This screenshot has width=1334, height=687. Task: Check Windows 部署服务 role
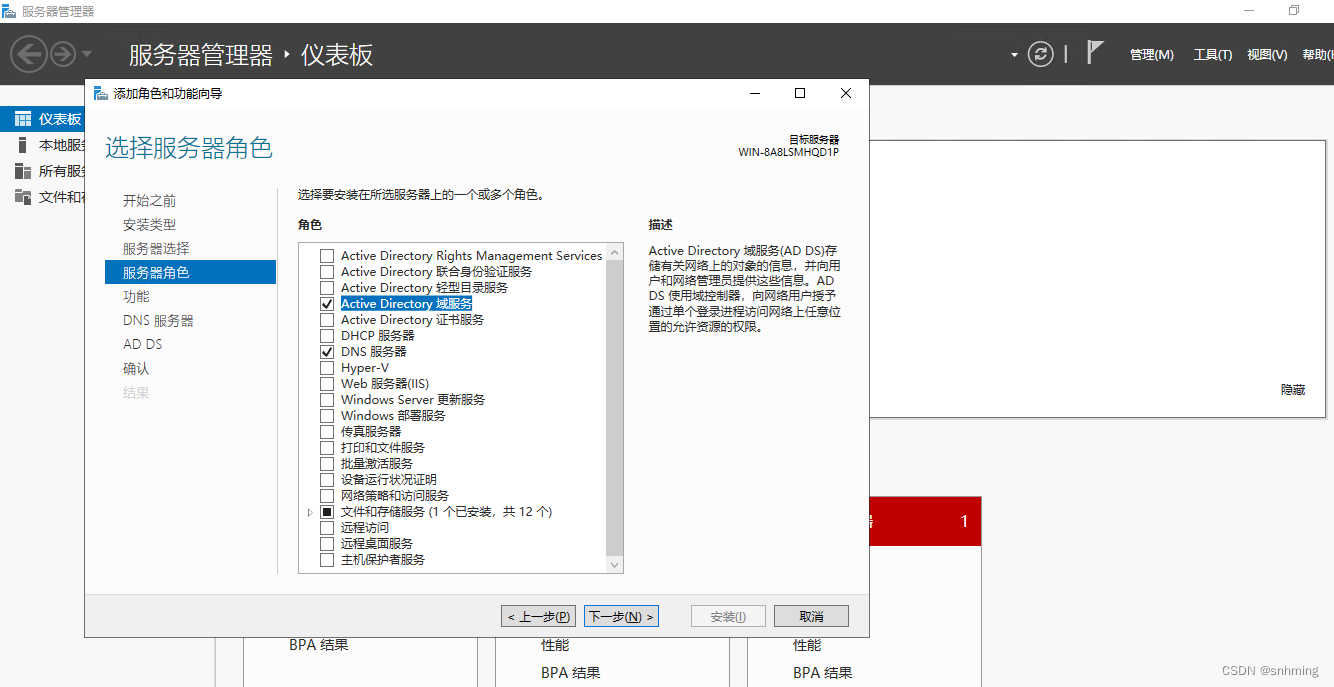click(327, 416)
